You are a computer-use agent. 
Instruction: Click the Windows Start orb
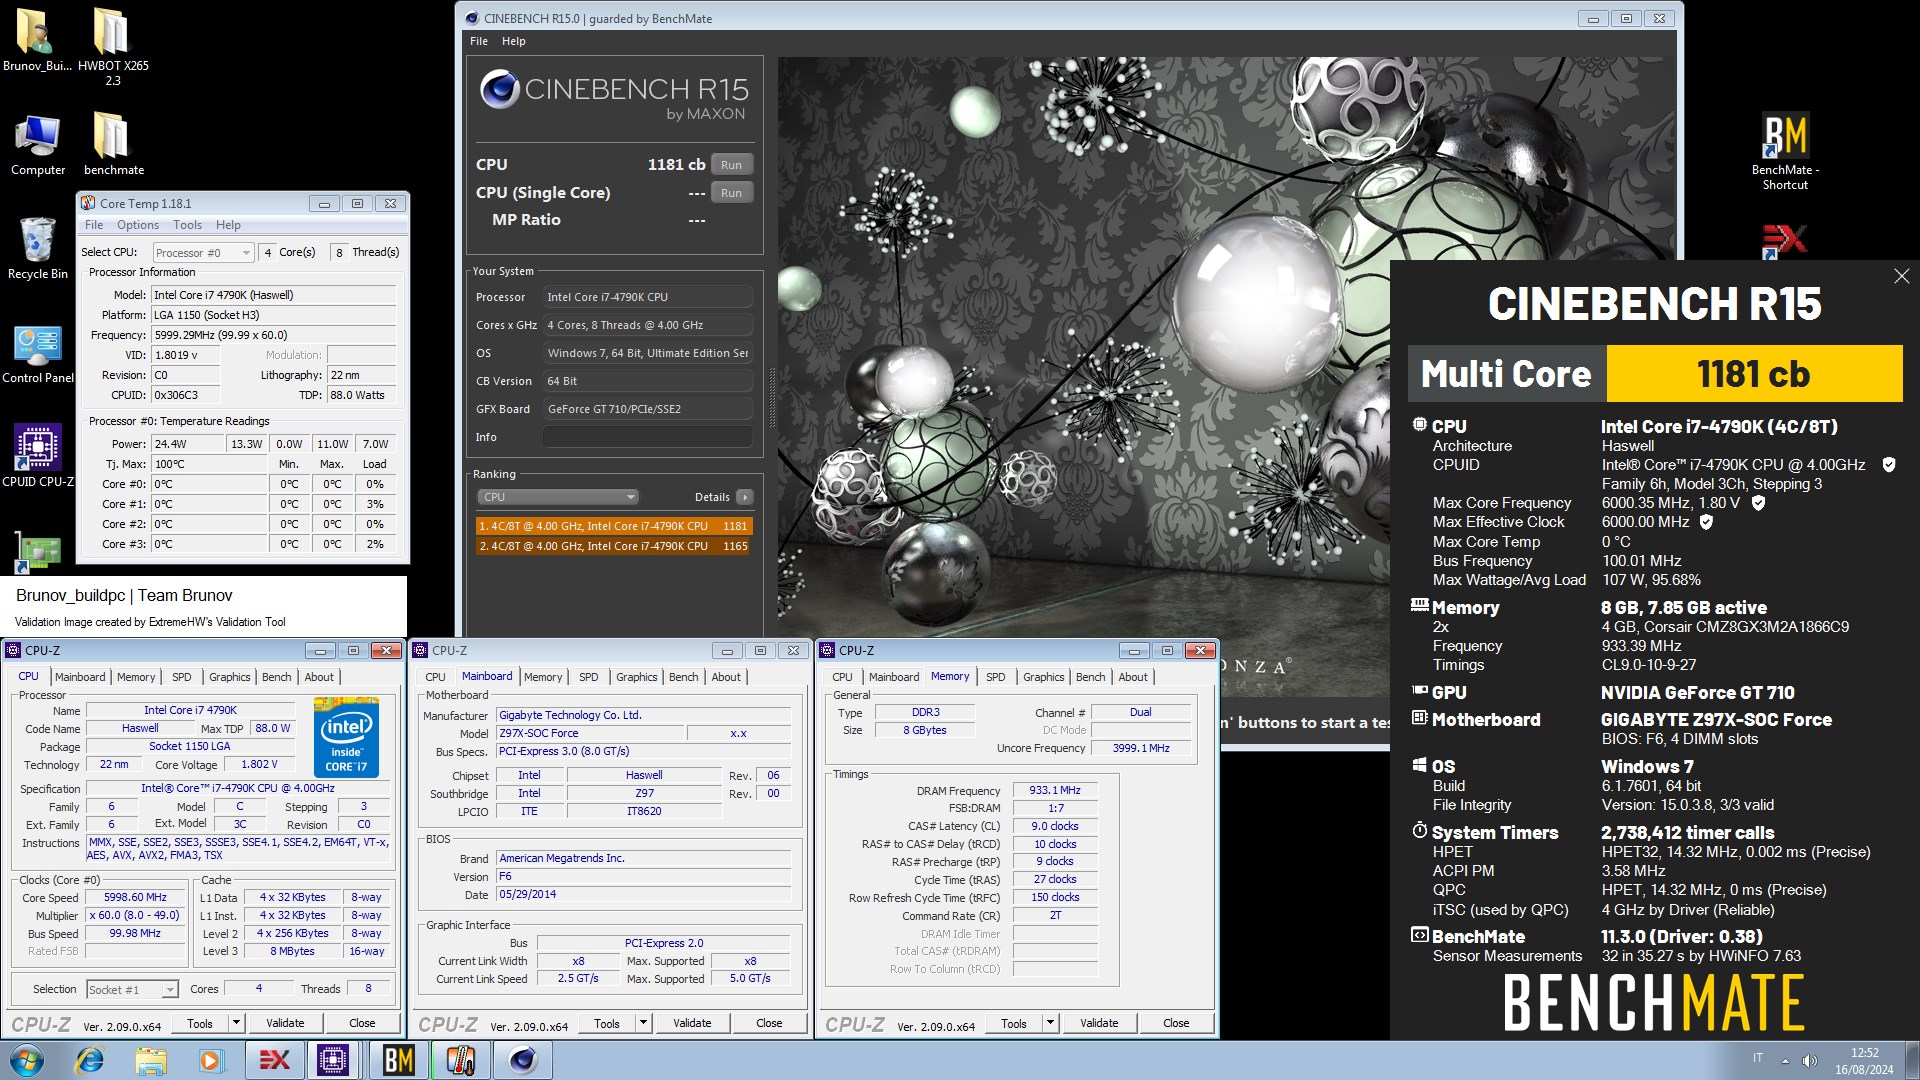(26, 1060)
